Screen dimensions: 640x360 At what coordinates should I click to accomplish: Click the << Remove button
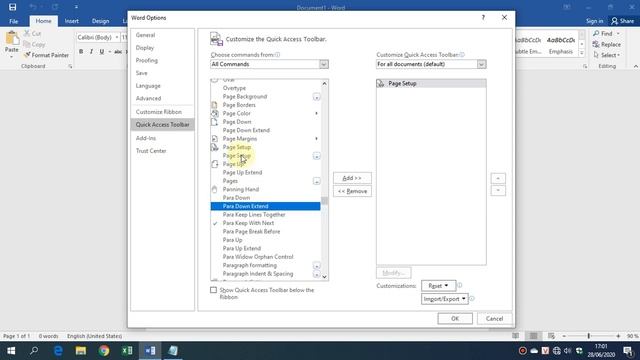click(x=352, y=191)
